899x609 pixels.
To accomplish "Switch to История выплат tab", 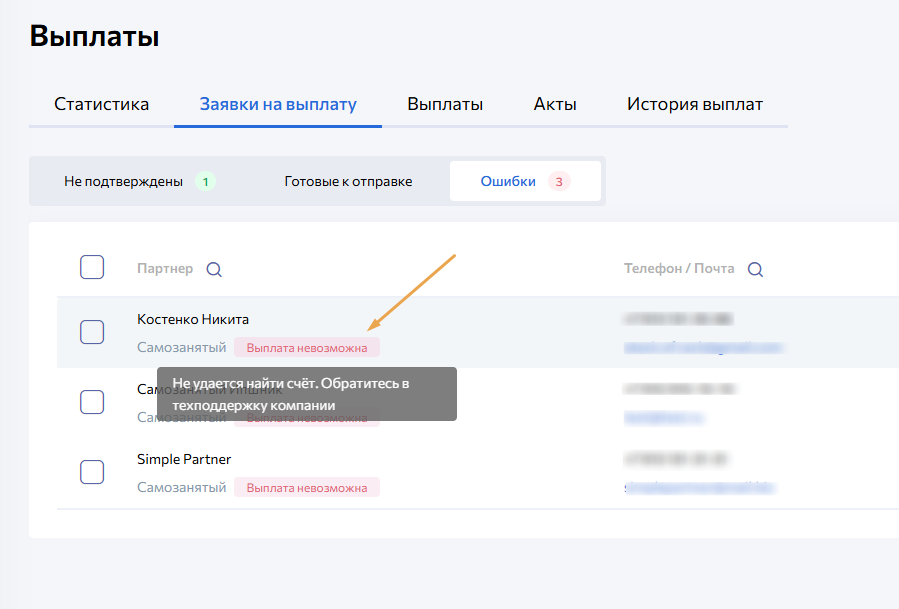I will coord(695,104).
